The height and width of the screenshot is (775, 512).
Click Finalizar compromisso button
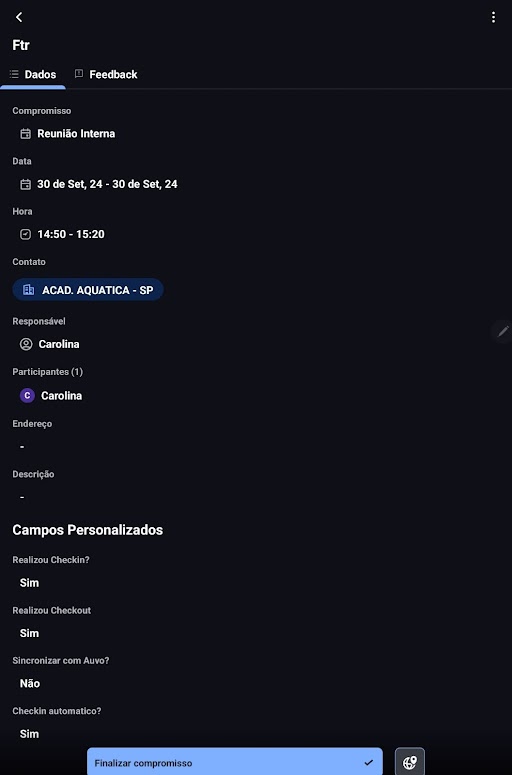[235, 762]
